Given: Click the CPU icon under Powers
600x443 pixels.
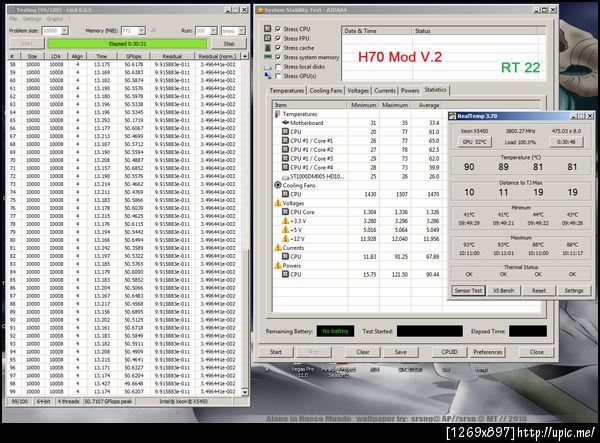Looking at the screenshot, I should click(285, 274).
